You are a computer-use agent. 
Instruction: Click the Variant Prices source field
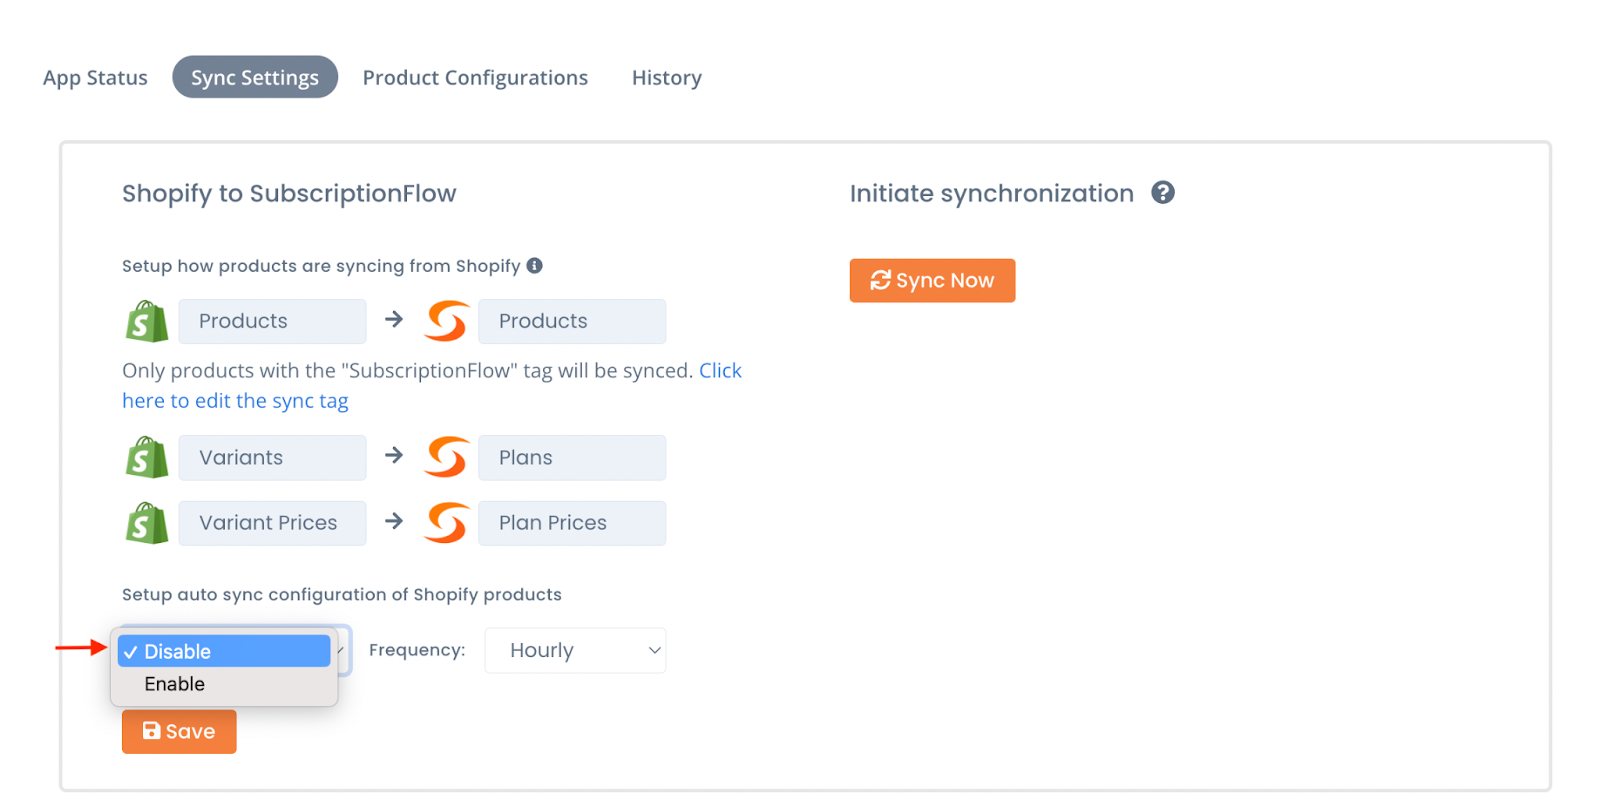(272, 523)
